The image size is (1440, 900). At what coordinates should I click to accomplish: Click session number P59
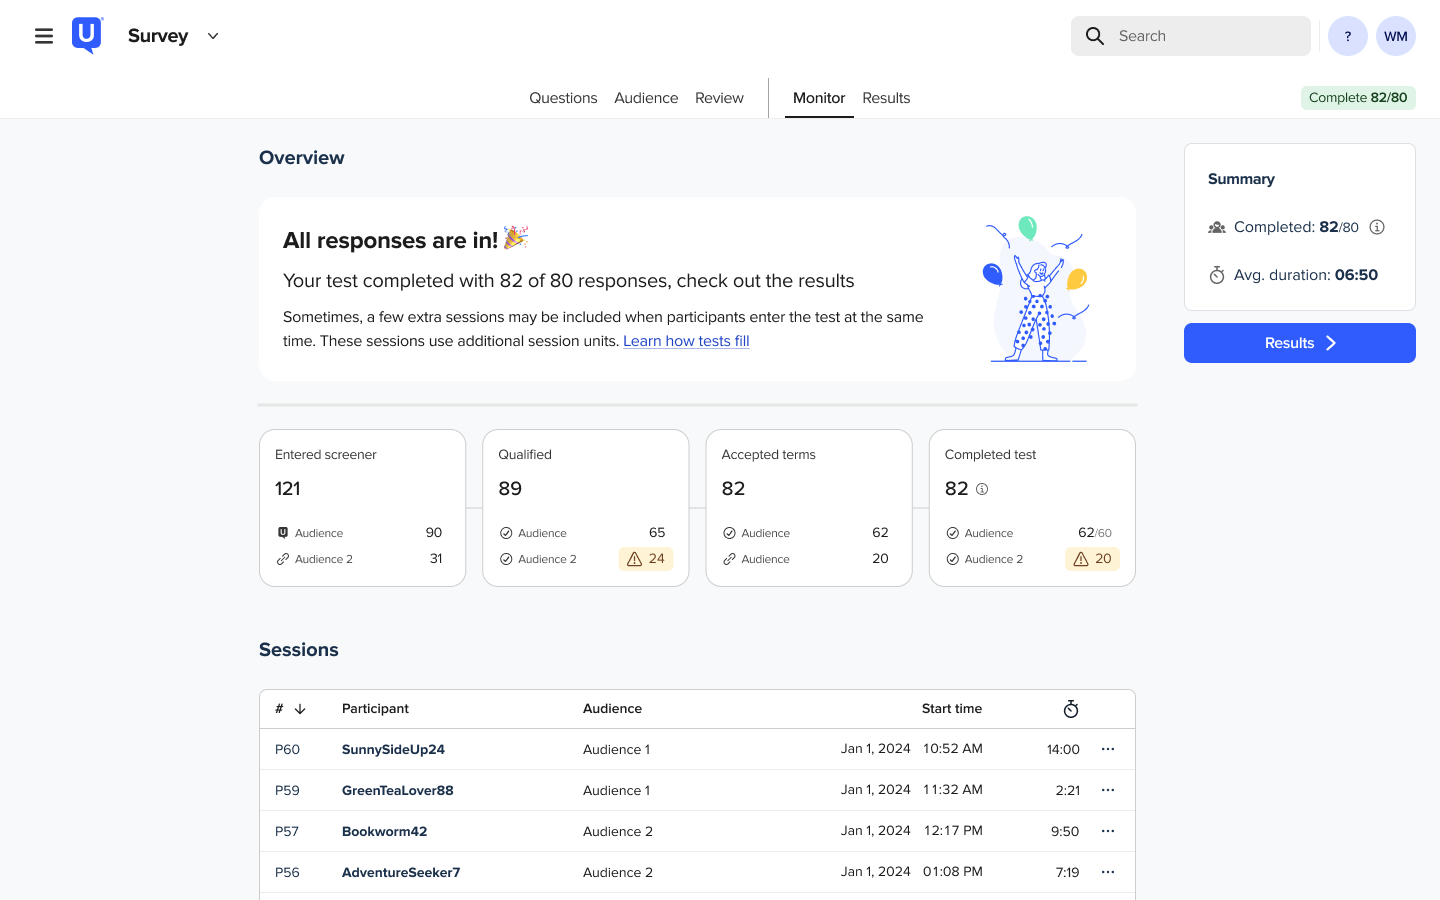(x=287, y=790)
